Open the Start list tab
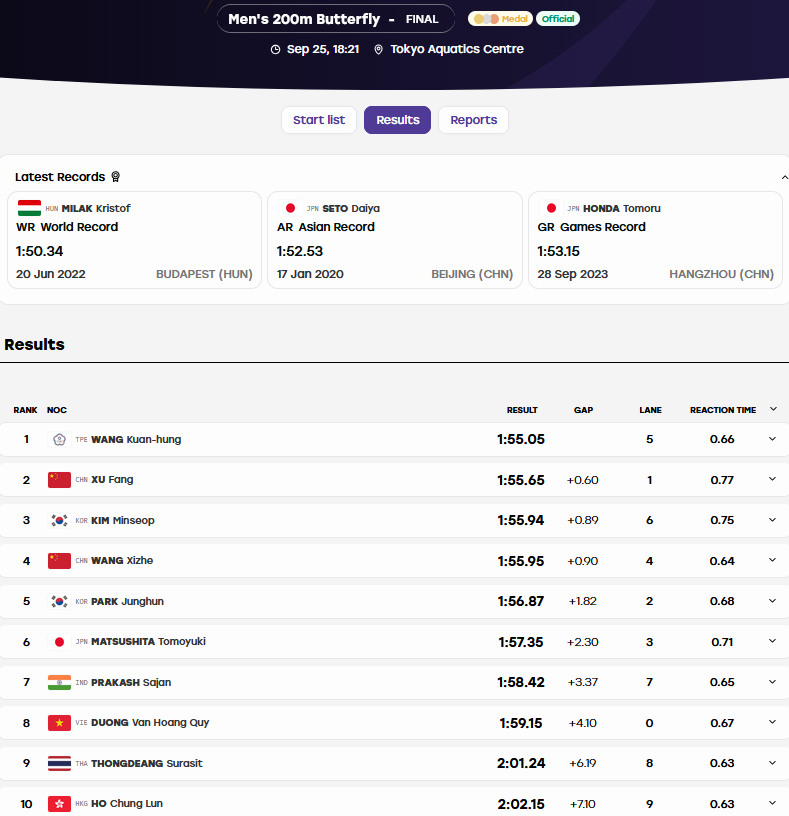 coord(319,120)
